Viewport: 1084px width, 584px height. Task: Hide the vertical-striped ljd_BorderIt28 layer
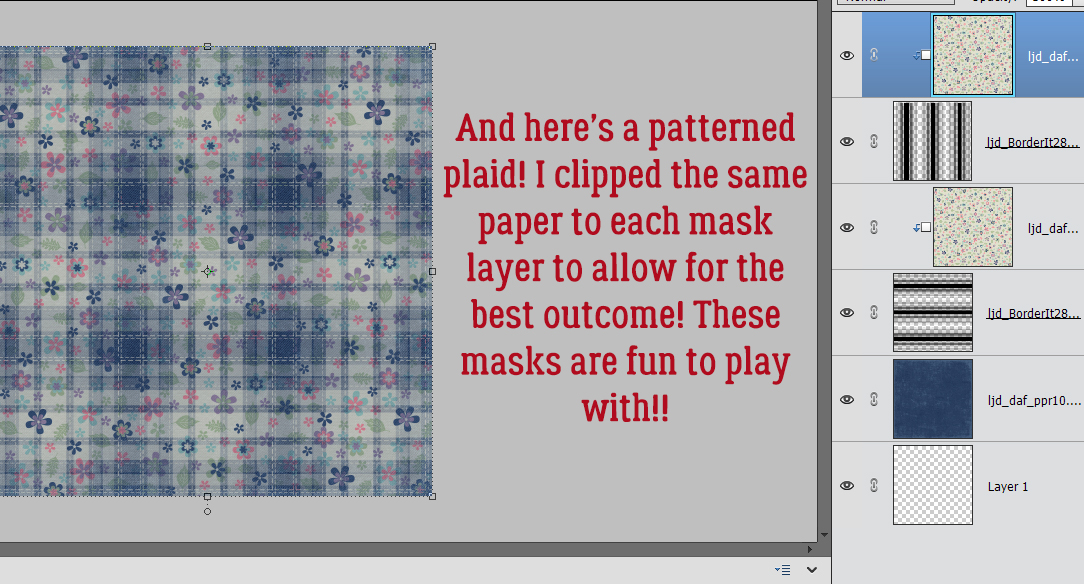(x=847, y=141)
